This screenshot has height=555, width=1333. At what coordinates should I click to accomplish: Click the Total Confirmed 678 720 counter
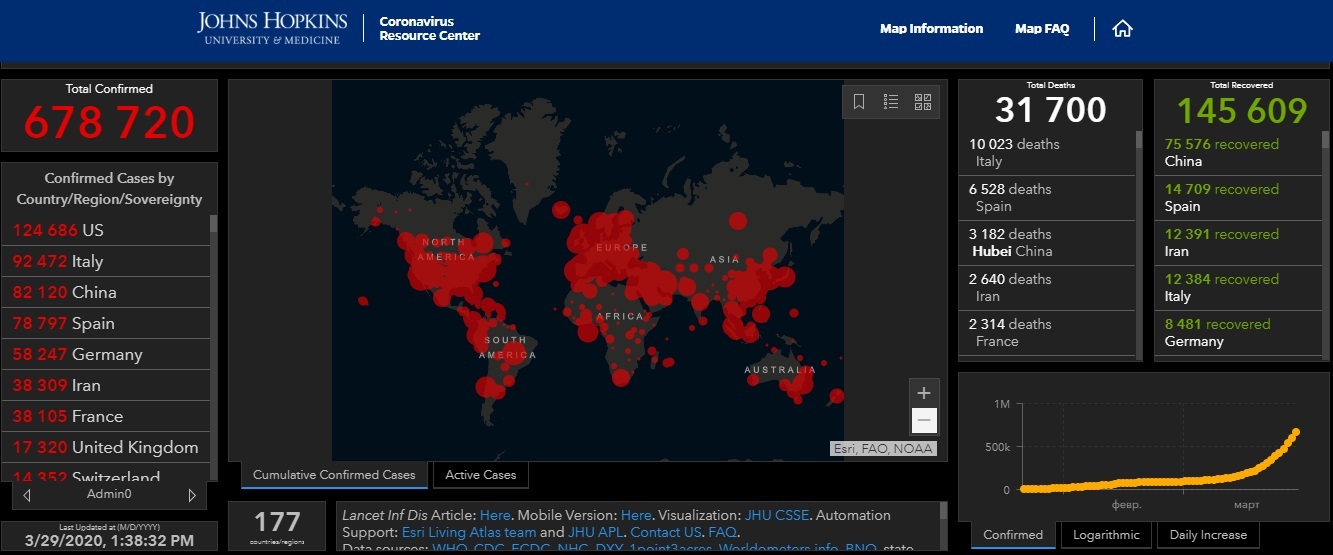pyautogui.click(x=109, y=122)
